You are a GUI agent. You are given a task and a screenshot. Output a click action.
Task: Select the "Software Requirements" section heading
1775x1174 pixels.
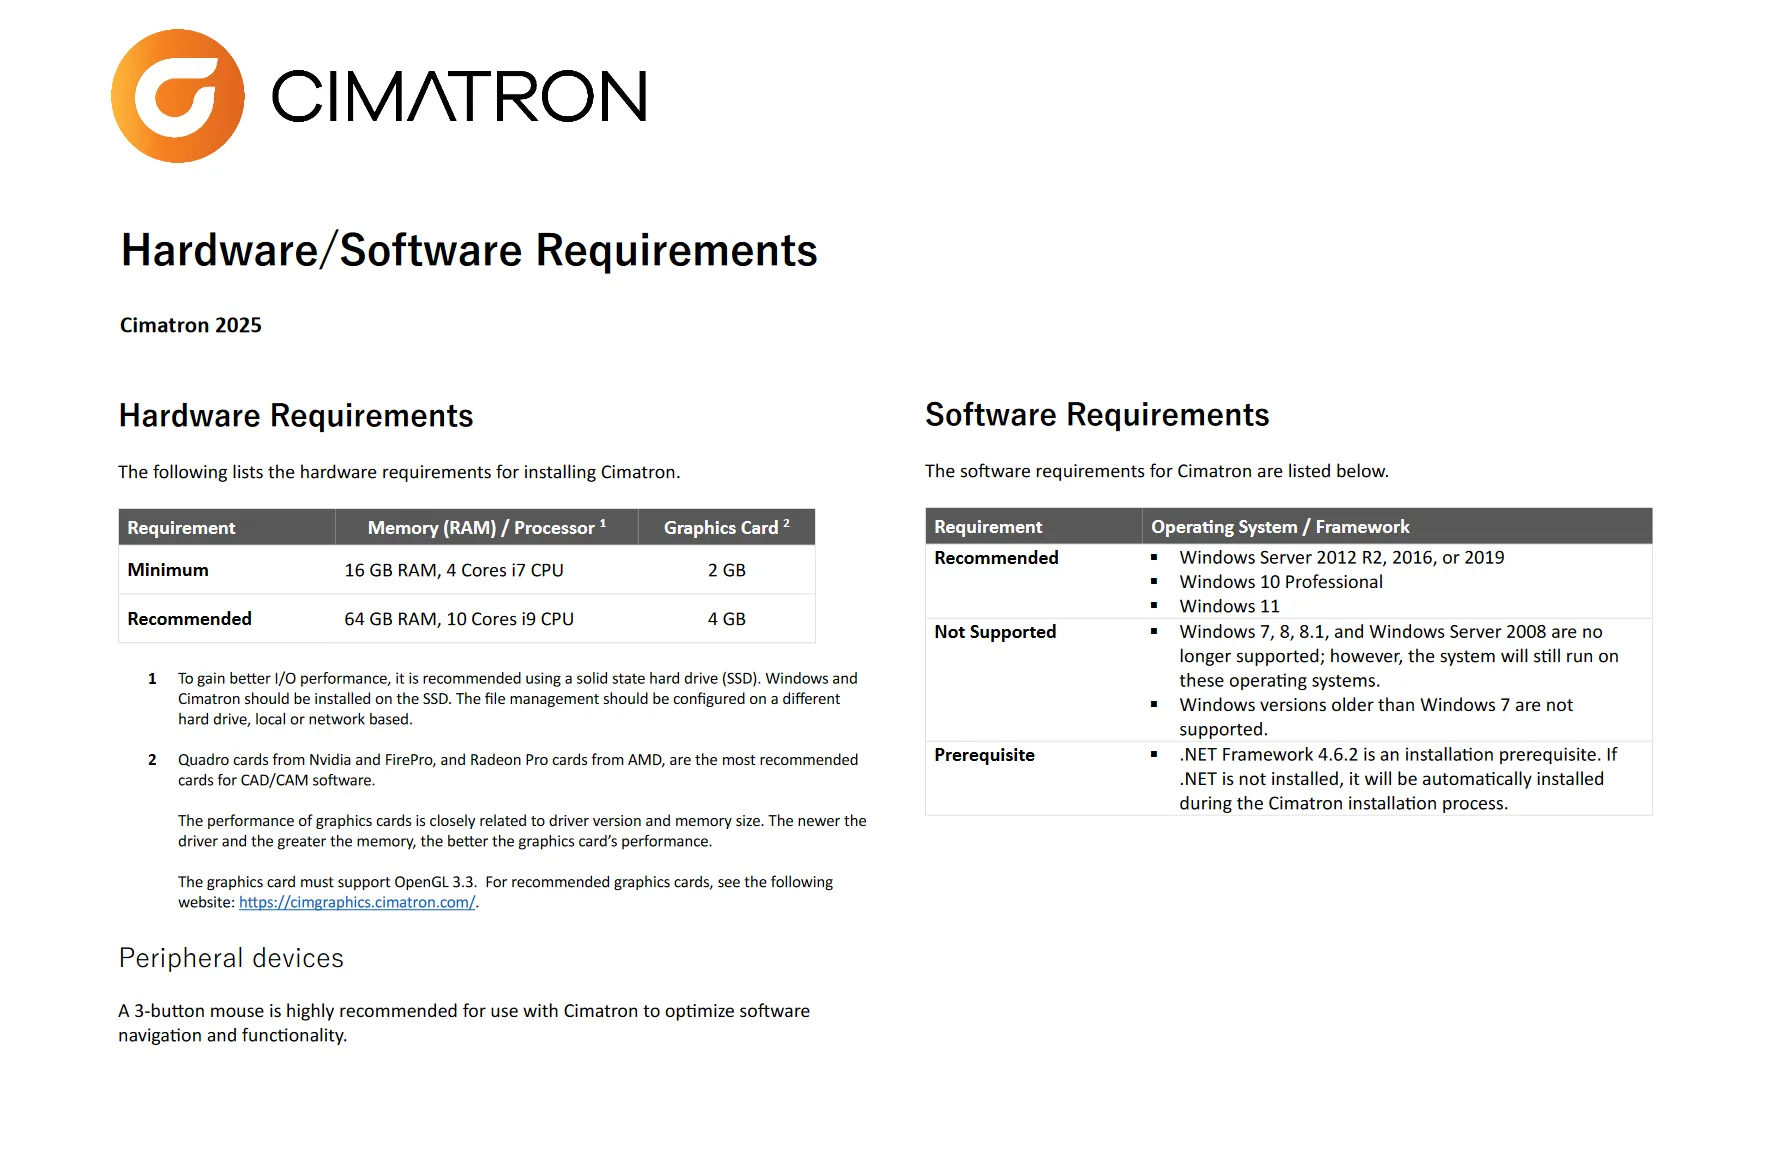click(x=1097, y=415)
